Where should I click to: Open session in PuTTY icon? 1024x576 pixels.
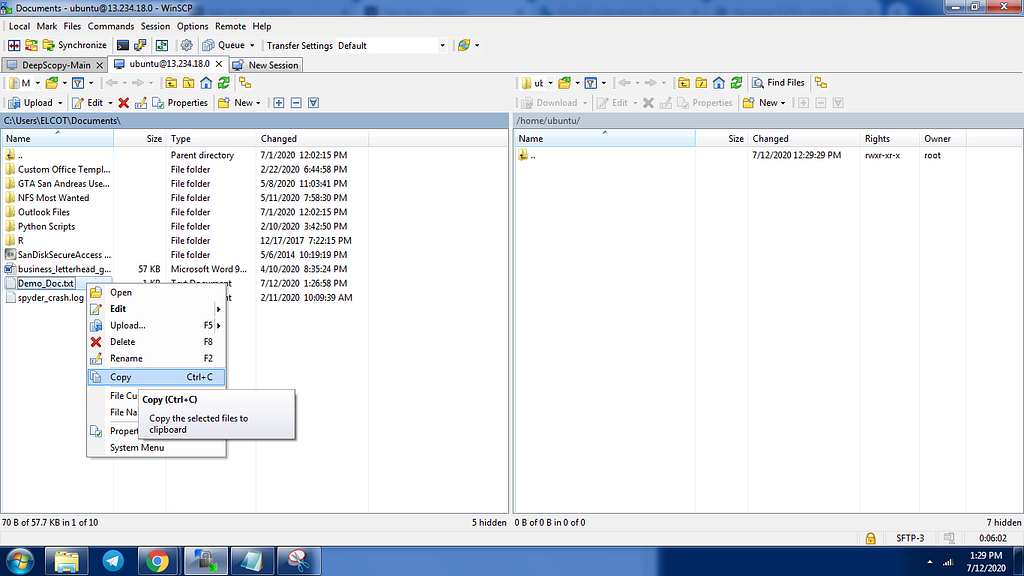coord(140,45)
